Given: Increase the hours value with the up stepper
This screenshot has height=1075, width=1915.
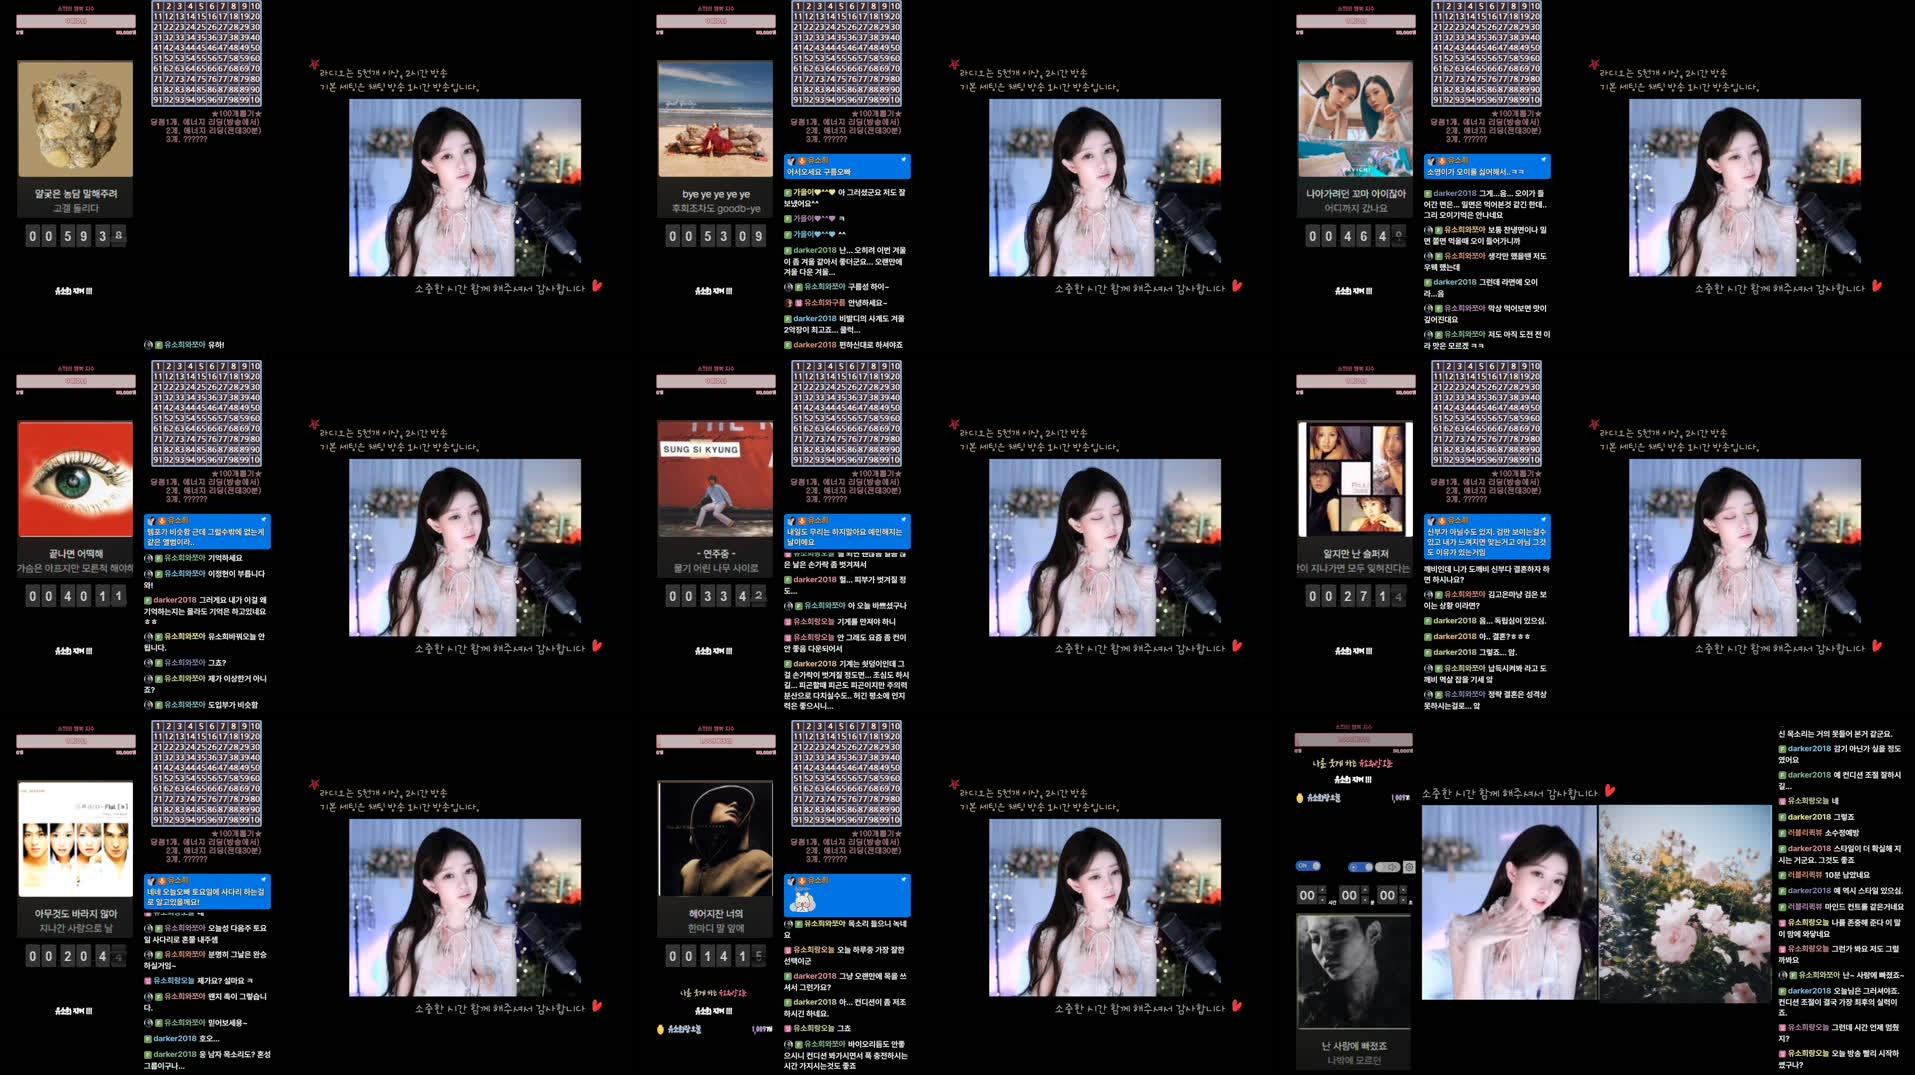Looking at the screenshot, I should click(x=1322, y=889).
